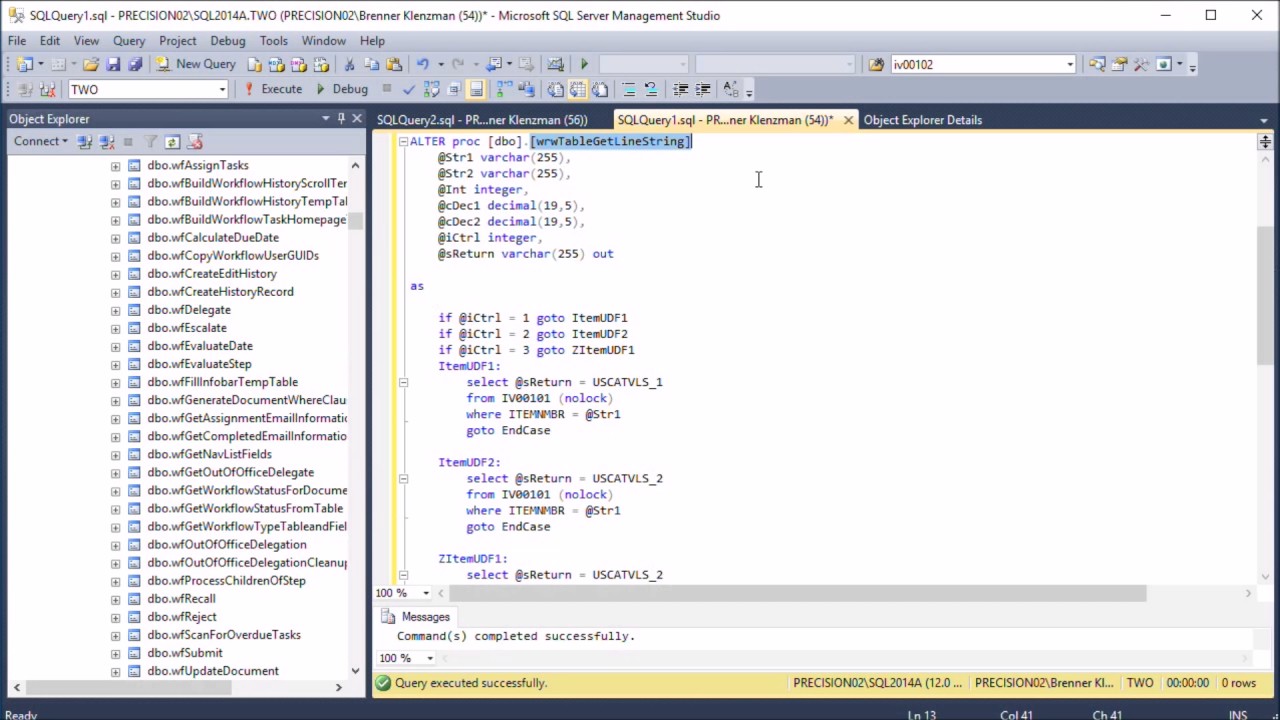Click the Object Explorer filter funnel icon
Viewport: 1280px width, 720px height.
coord(150,141)
